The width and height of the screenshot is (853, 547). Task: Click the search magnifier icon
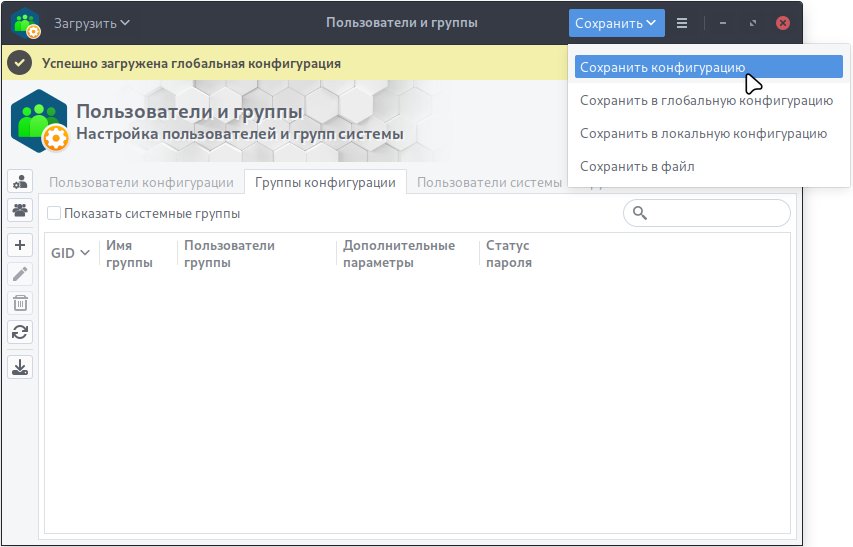(x=640, y=213)
